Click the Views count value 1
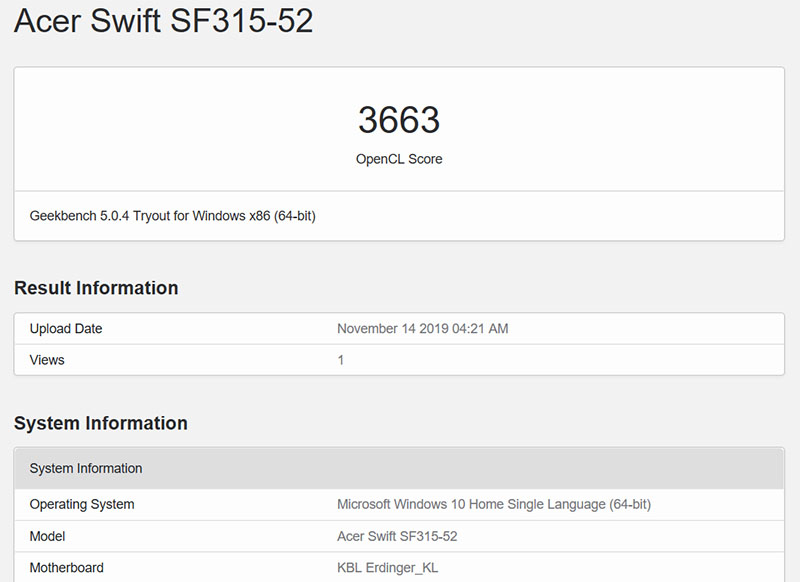The image size is (800, 582). click(340, 360)
